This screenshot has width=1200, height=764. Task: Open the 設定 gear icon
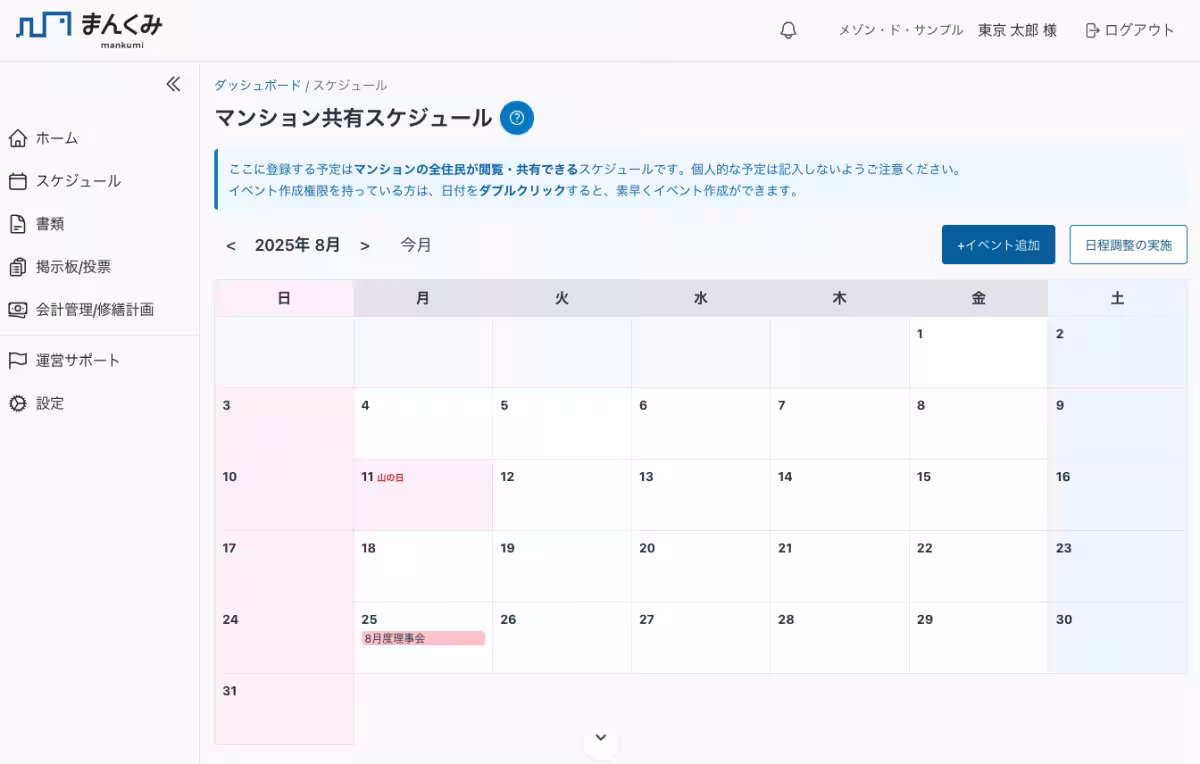[x=16, y=403]
